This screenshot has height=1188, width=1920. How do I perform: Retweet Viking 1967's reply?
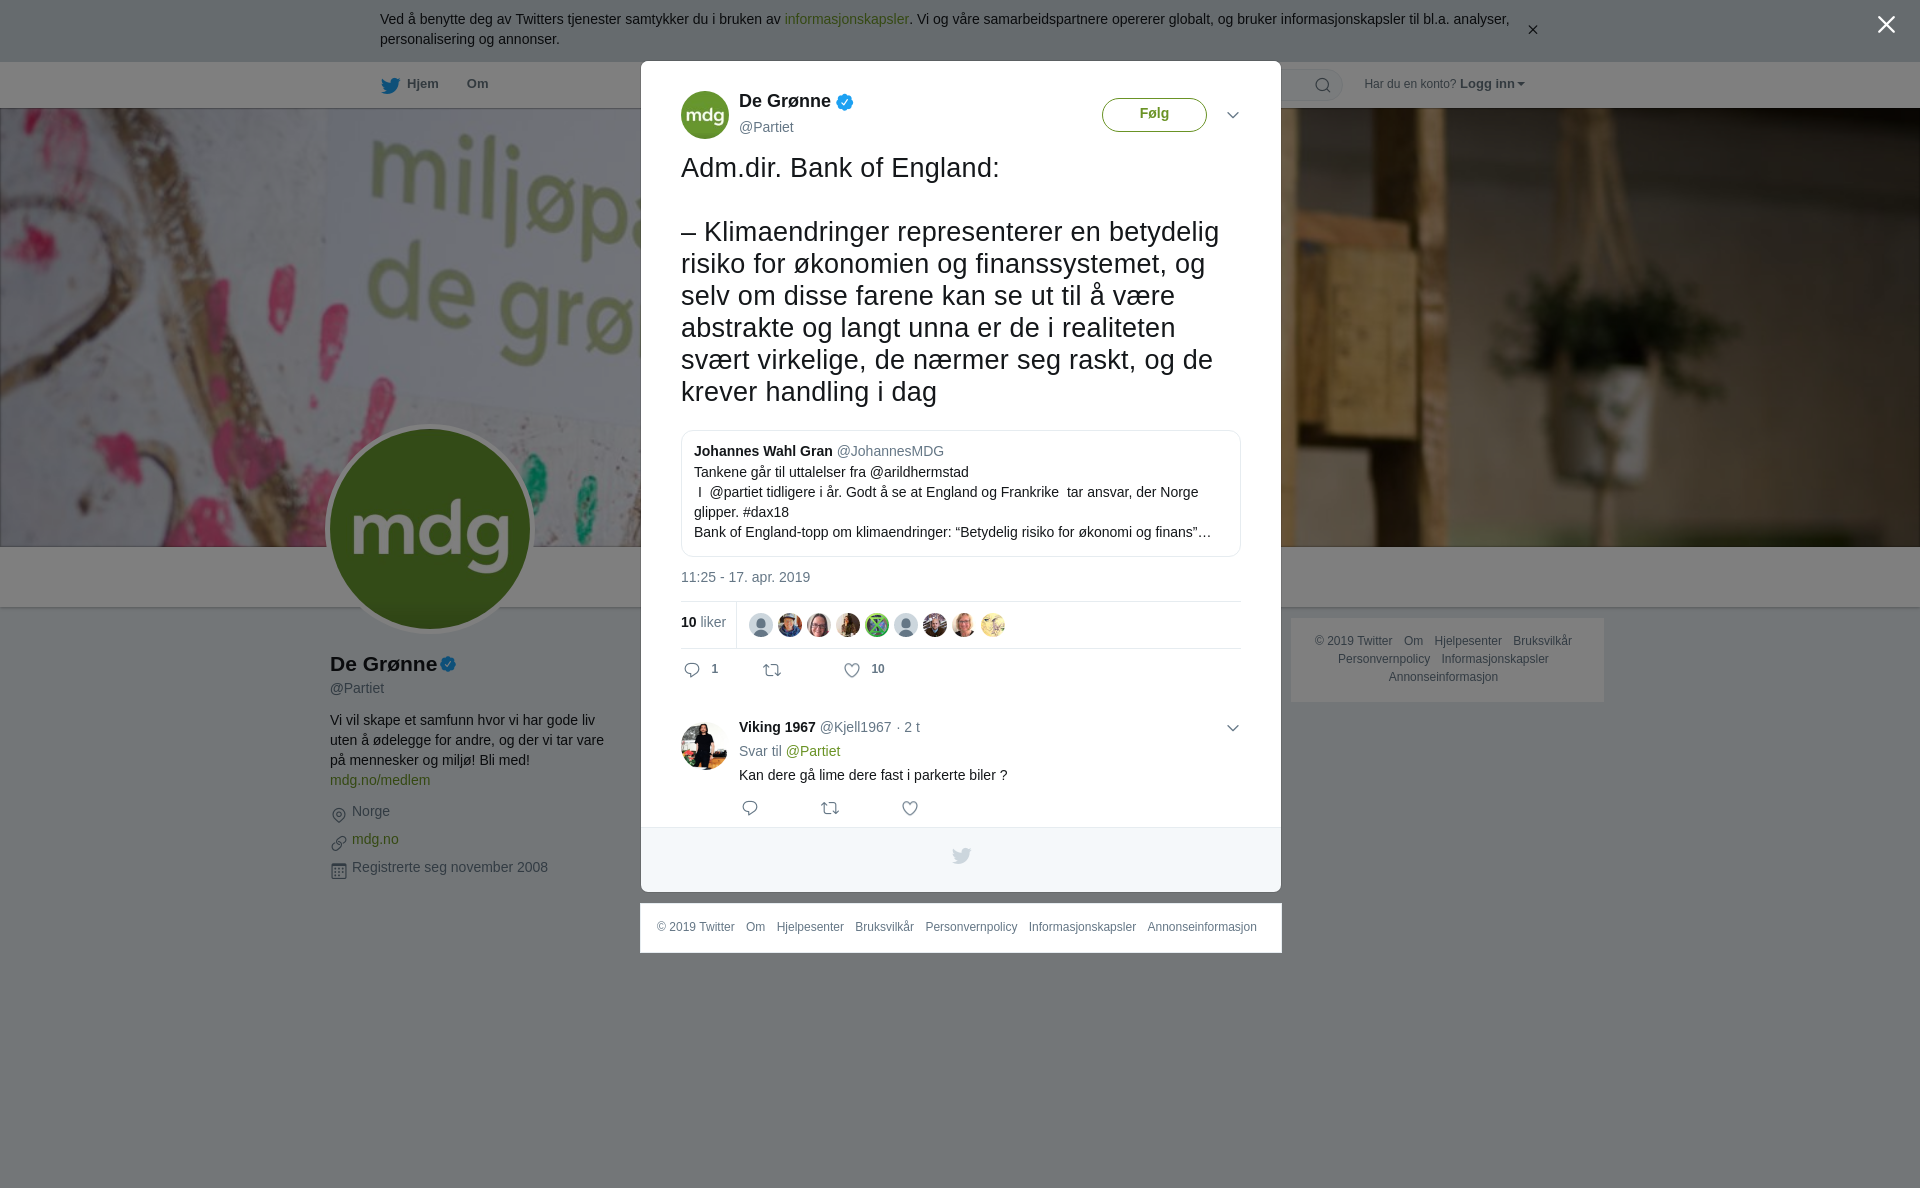[x=830, y=808]
